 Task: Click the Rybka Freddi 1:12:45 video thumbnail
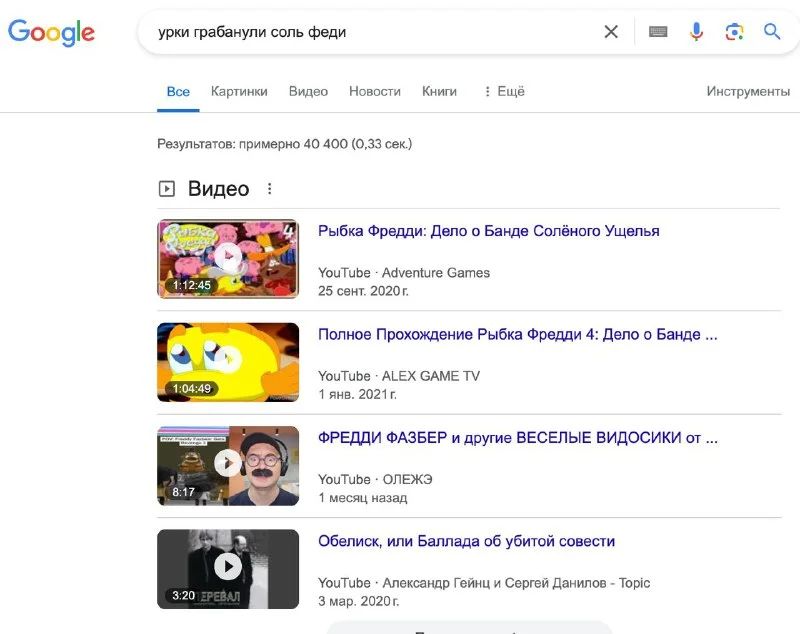click(228, 258)
